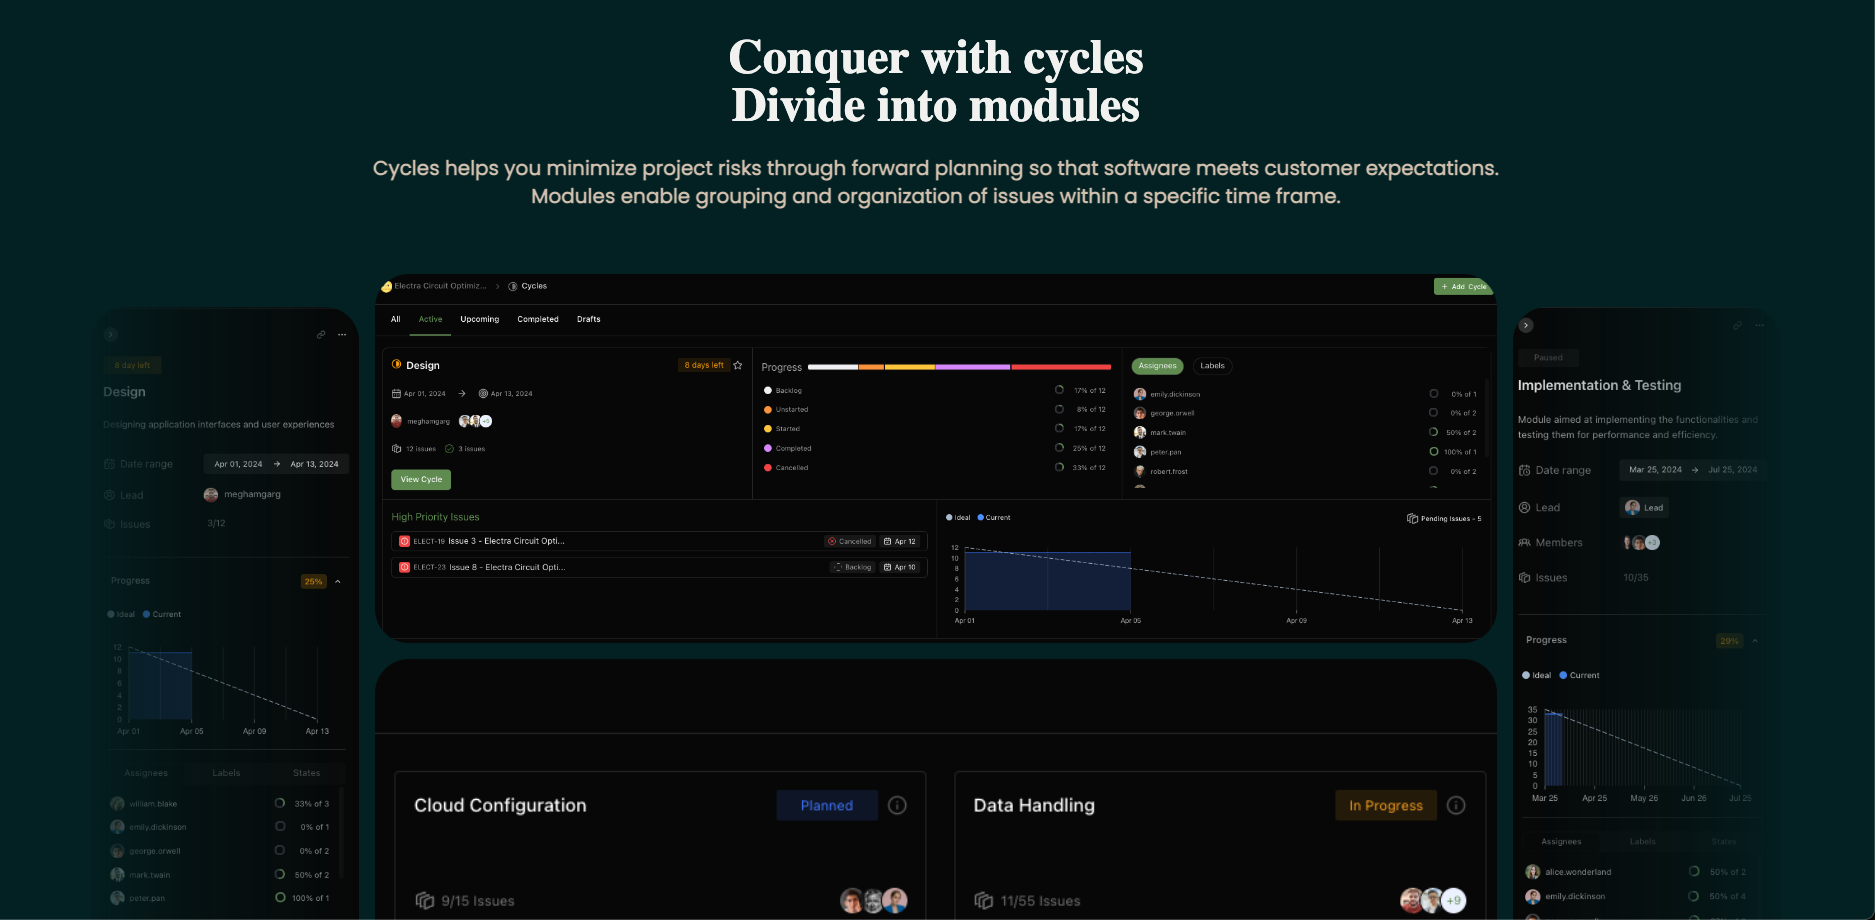Toggle the Current series in the burndown legend

click(993, 518)
